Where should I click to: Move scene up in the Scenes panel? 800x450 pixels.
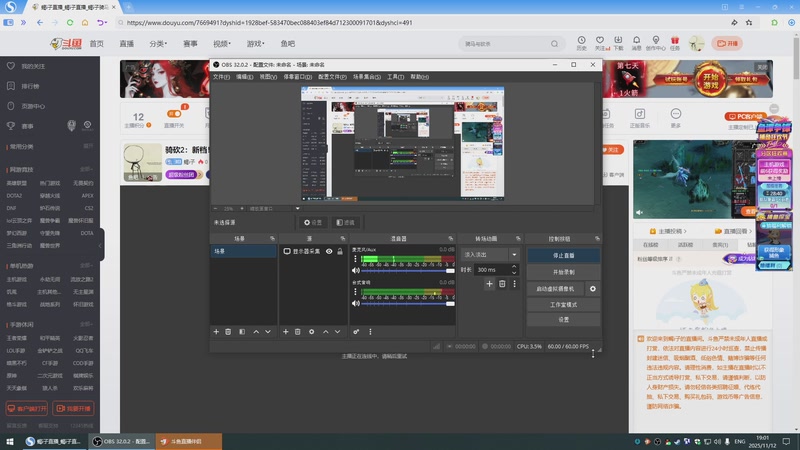coord(256,332)
